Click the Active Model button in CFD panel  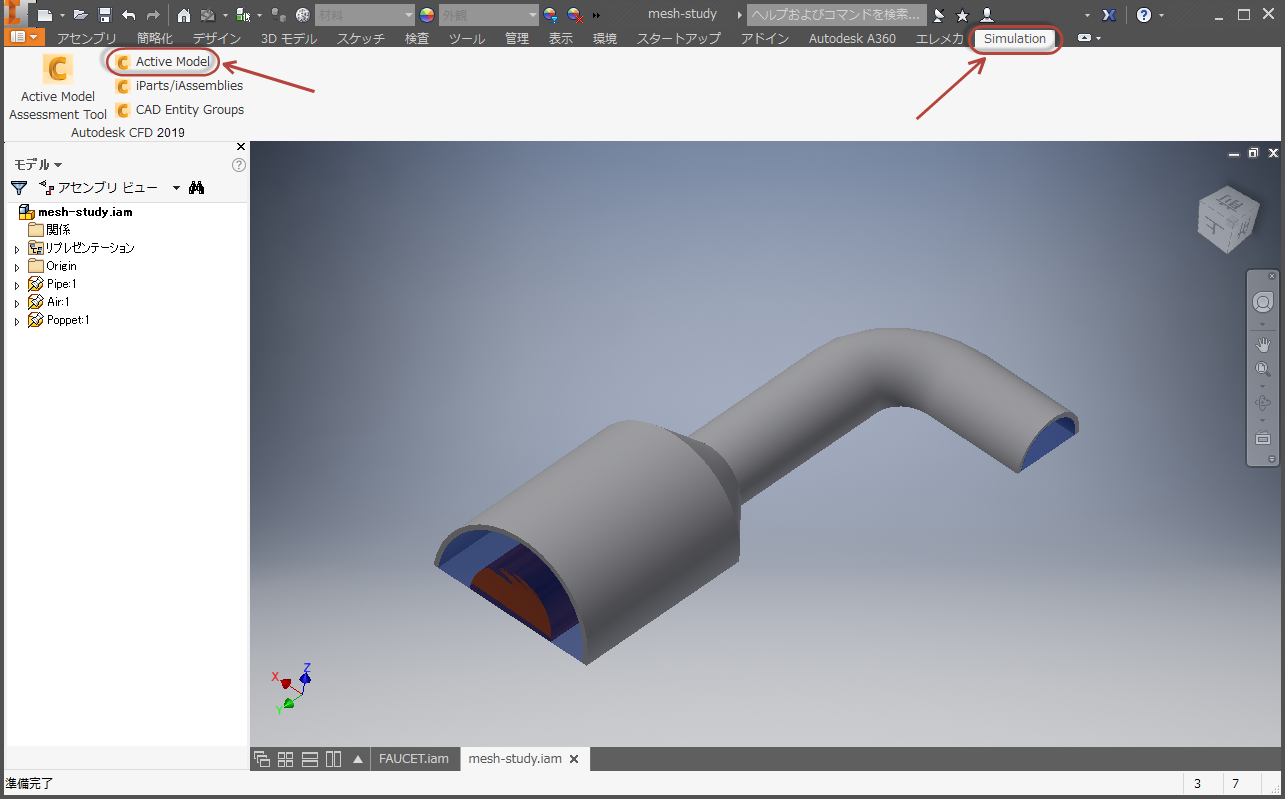pos(163,62)
